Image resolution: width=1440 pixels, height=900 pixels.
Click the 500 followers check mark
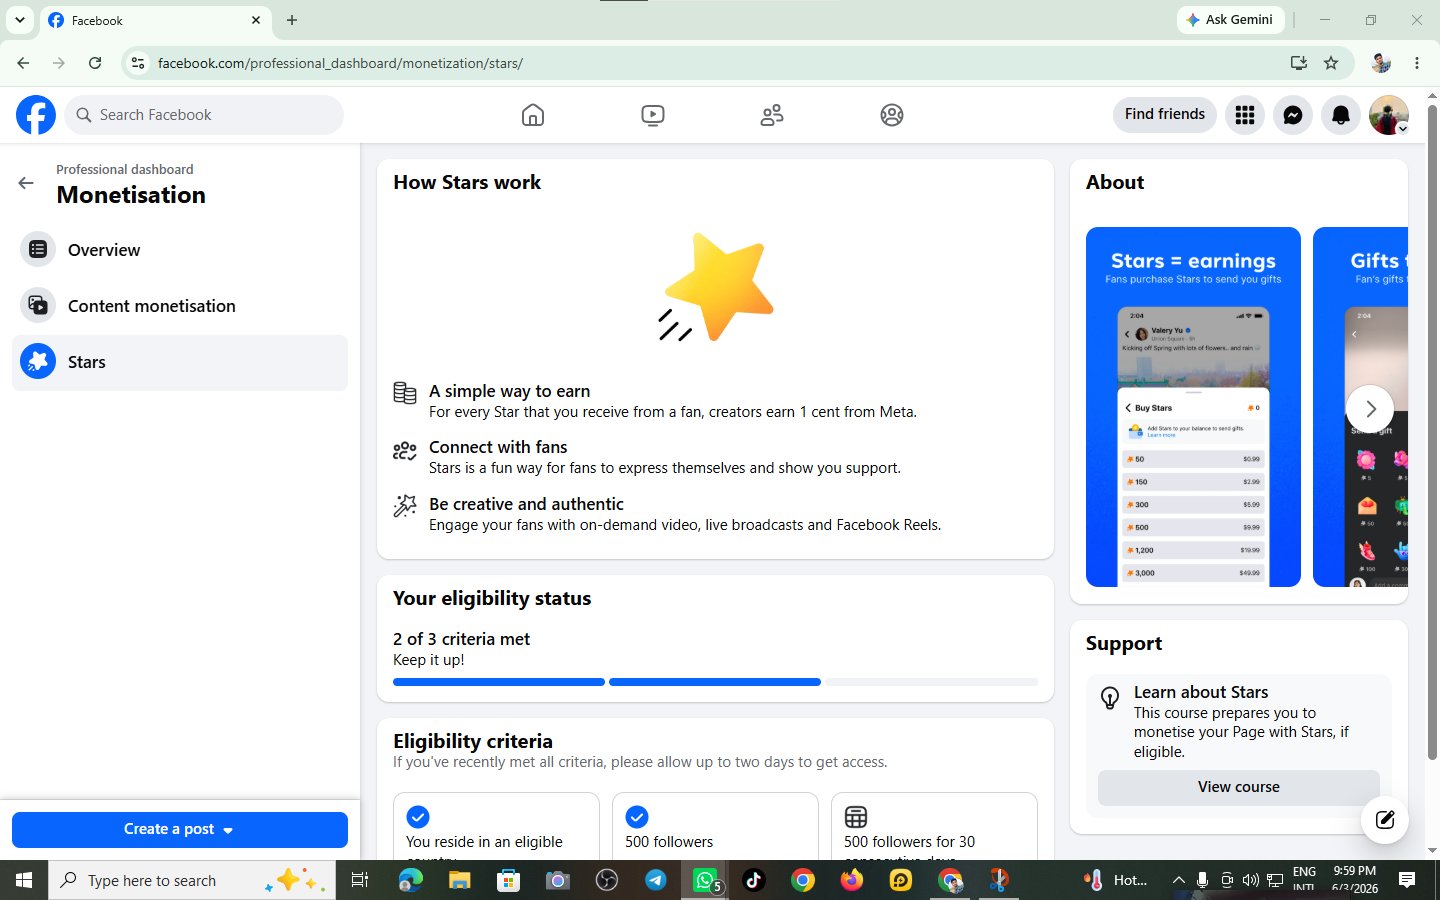tap(637, 817)
